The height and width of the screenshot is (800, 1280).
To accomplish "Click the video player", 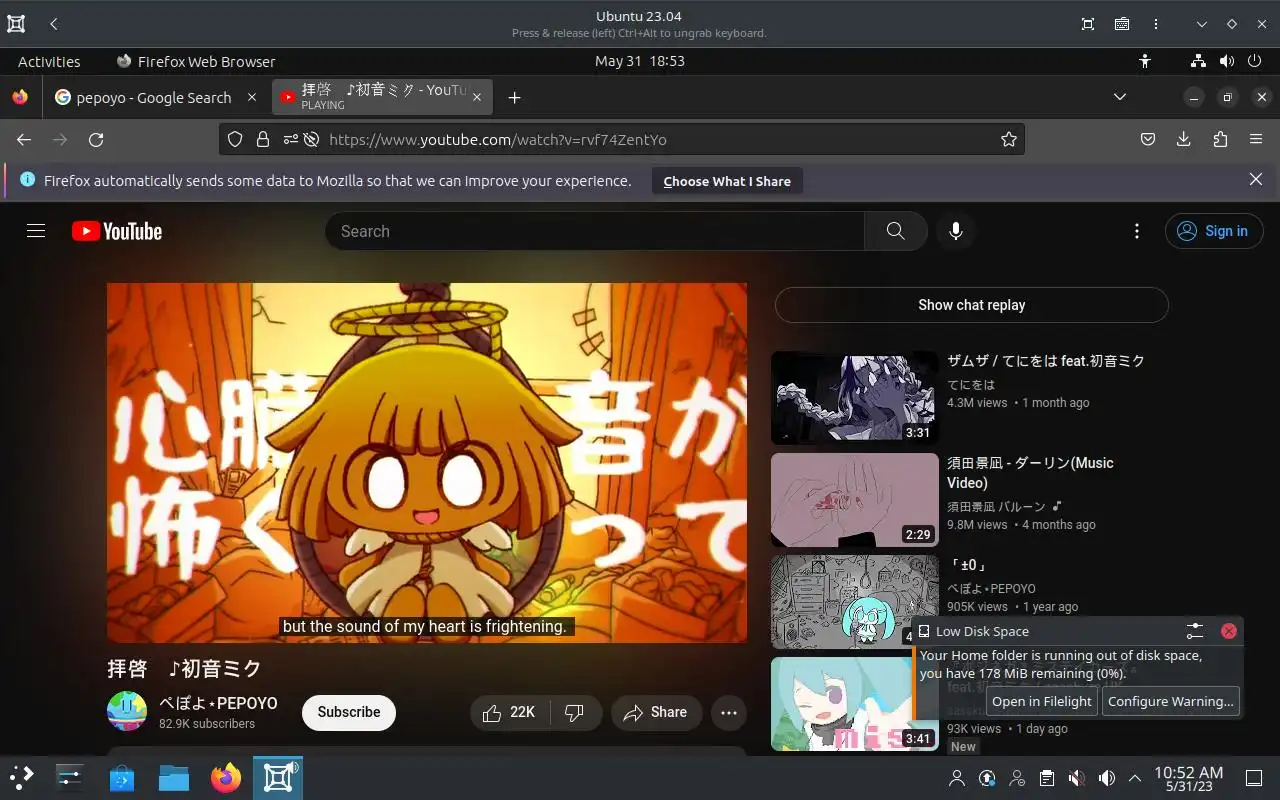I will point(427,463).
